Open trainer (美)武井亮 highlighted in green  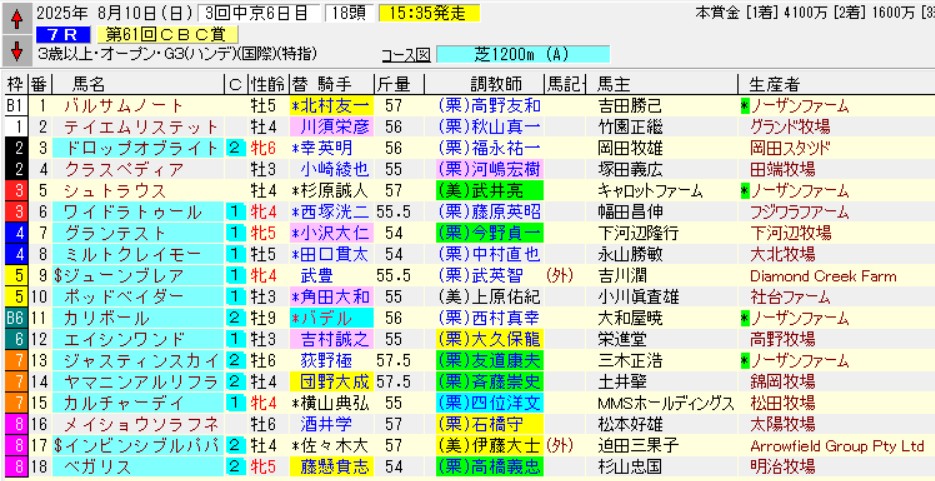(x=489, y=190)
